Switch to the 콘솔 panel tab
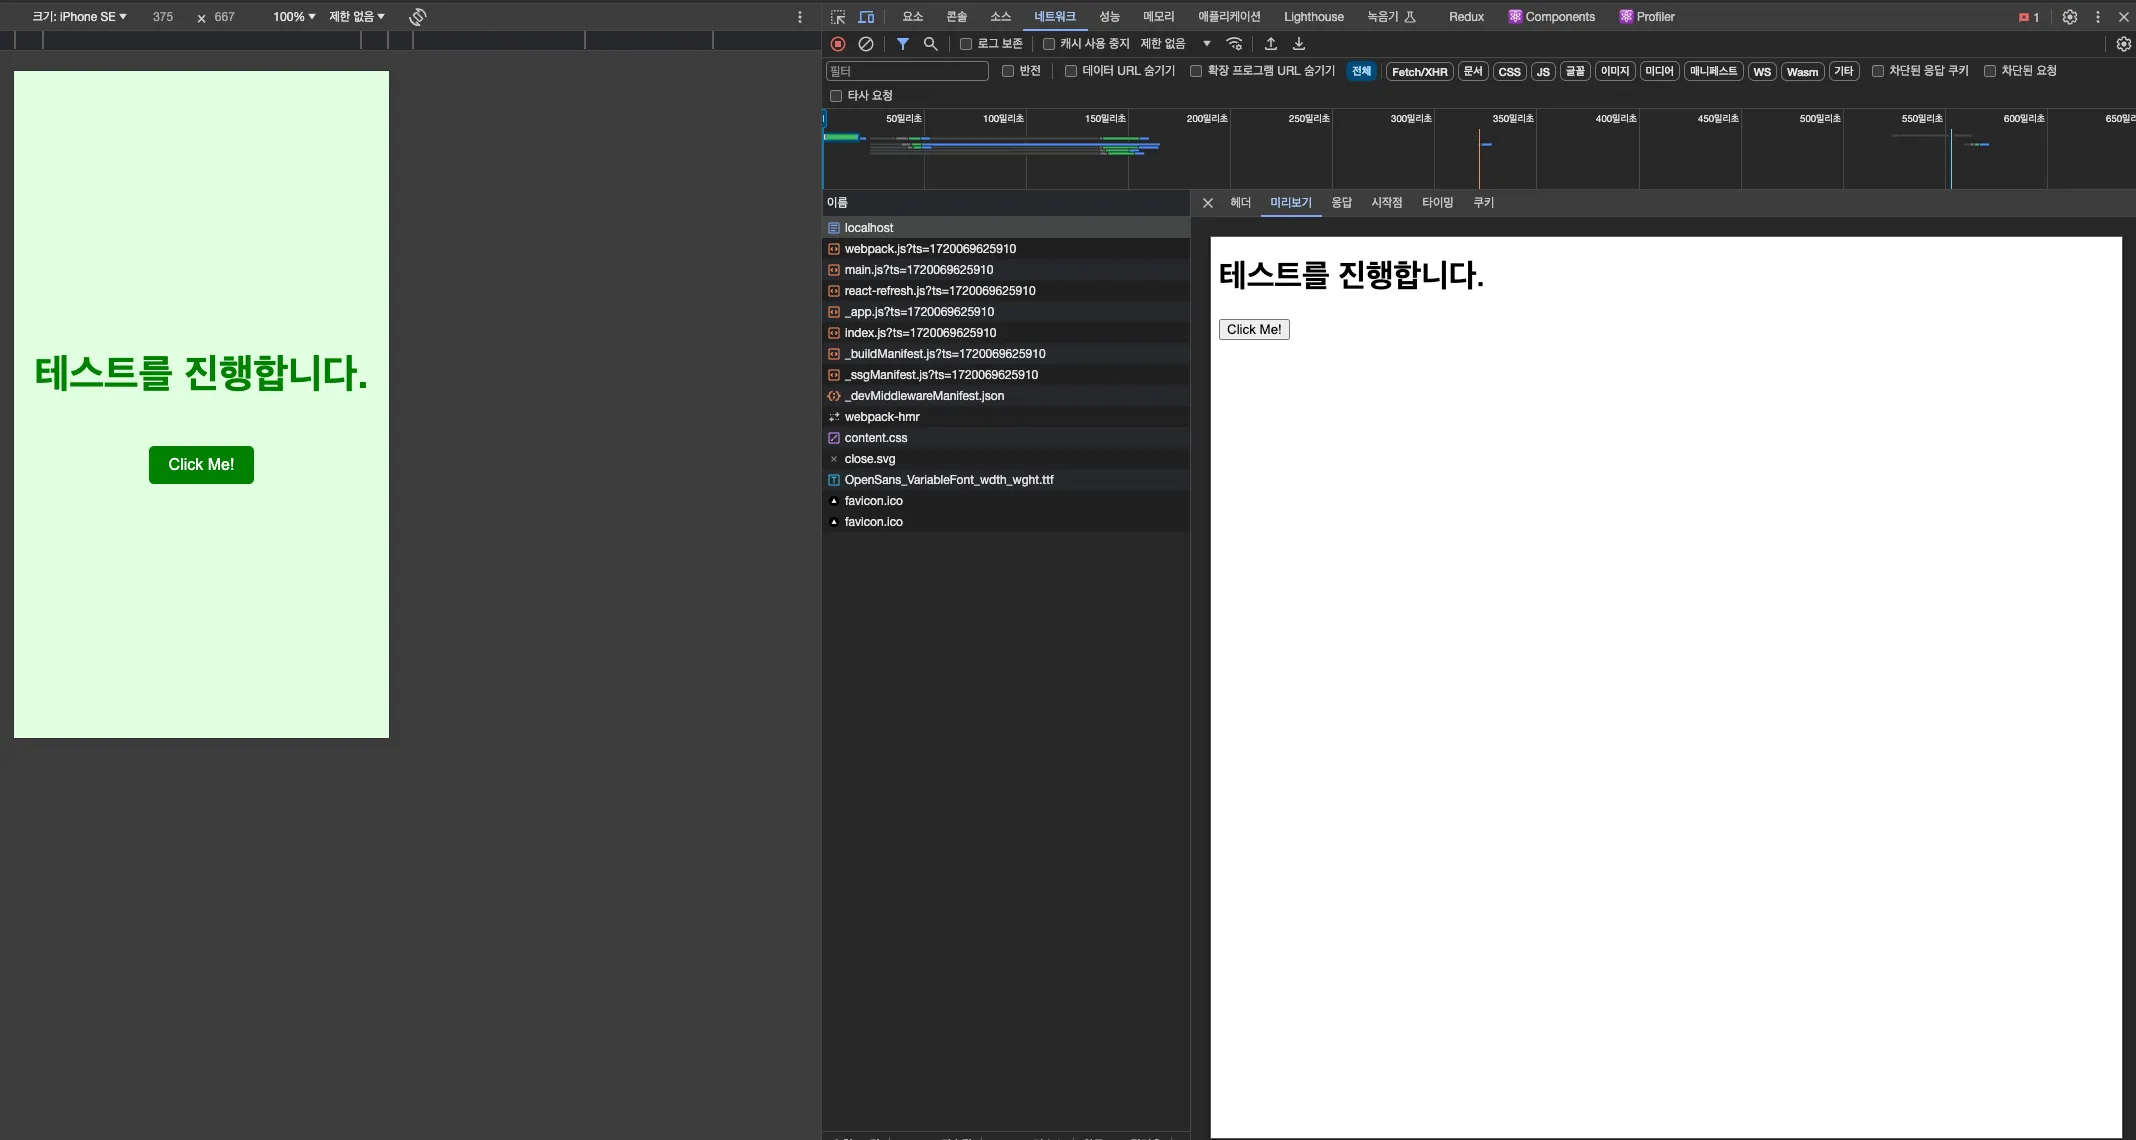This screenshot has height=1140, width=2136. (955, 16)
